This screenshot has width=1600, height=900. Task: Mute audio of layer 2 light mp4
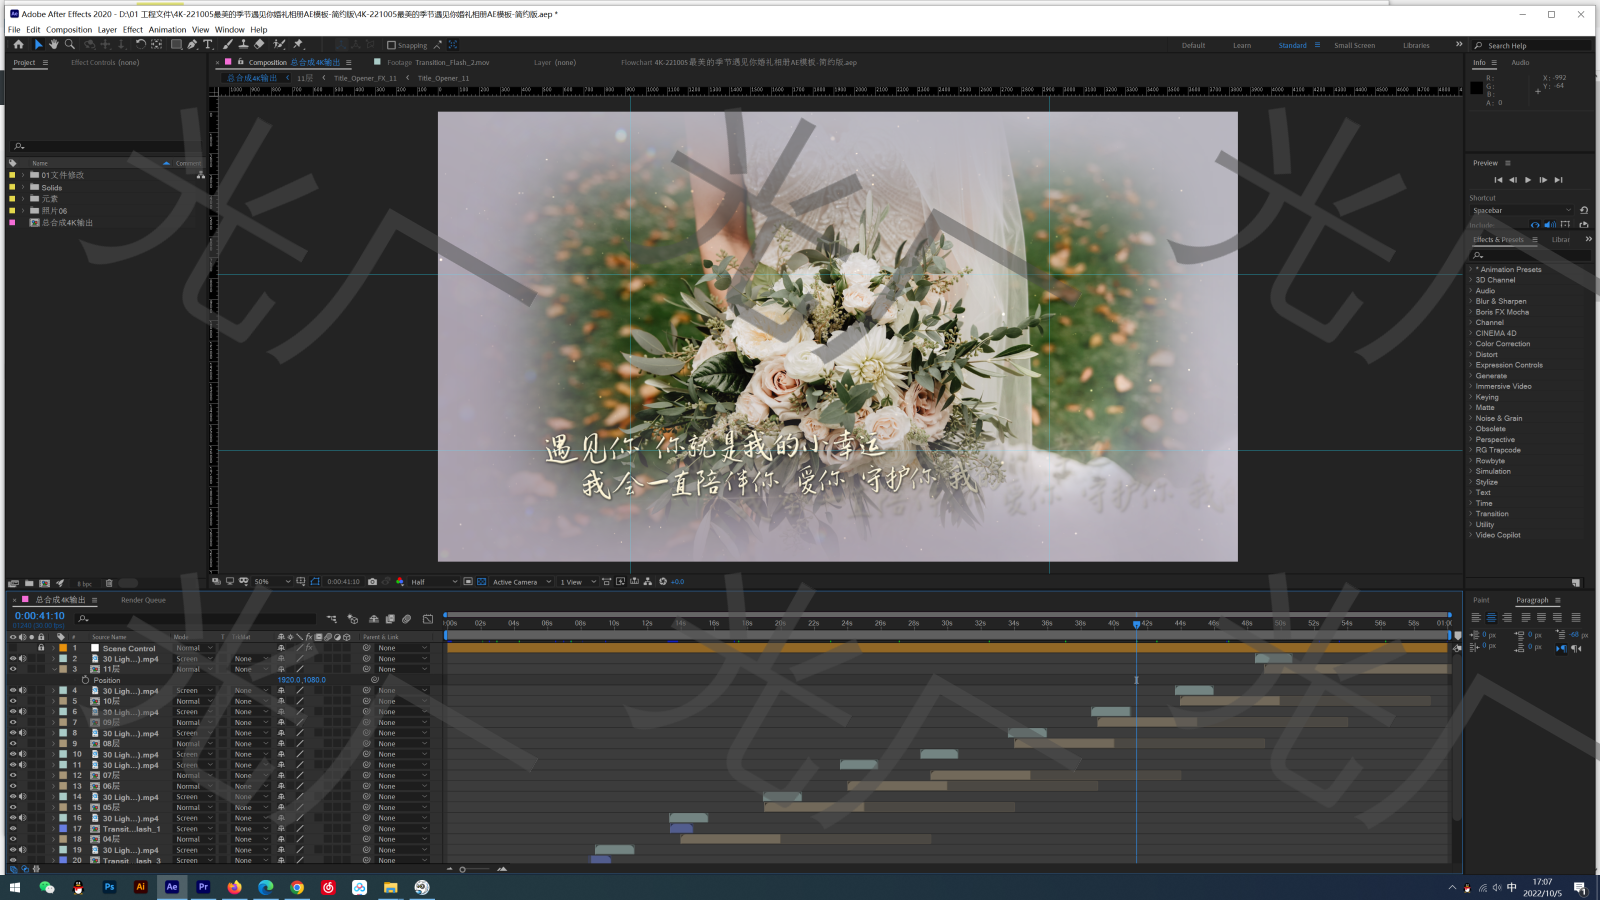(x=22, y=659)
